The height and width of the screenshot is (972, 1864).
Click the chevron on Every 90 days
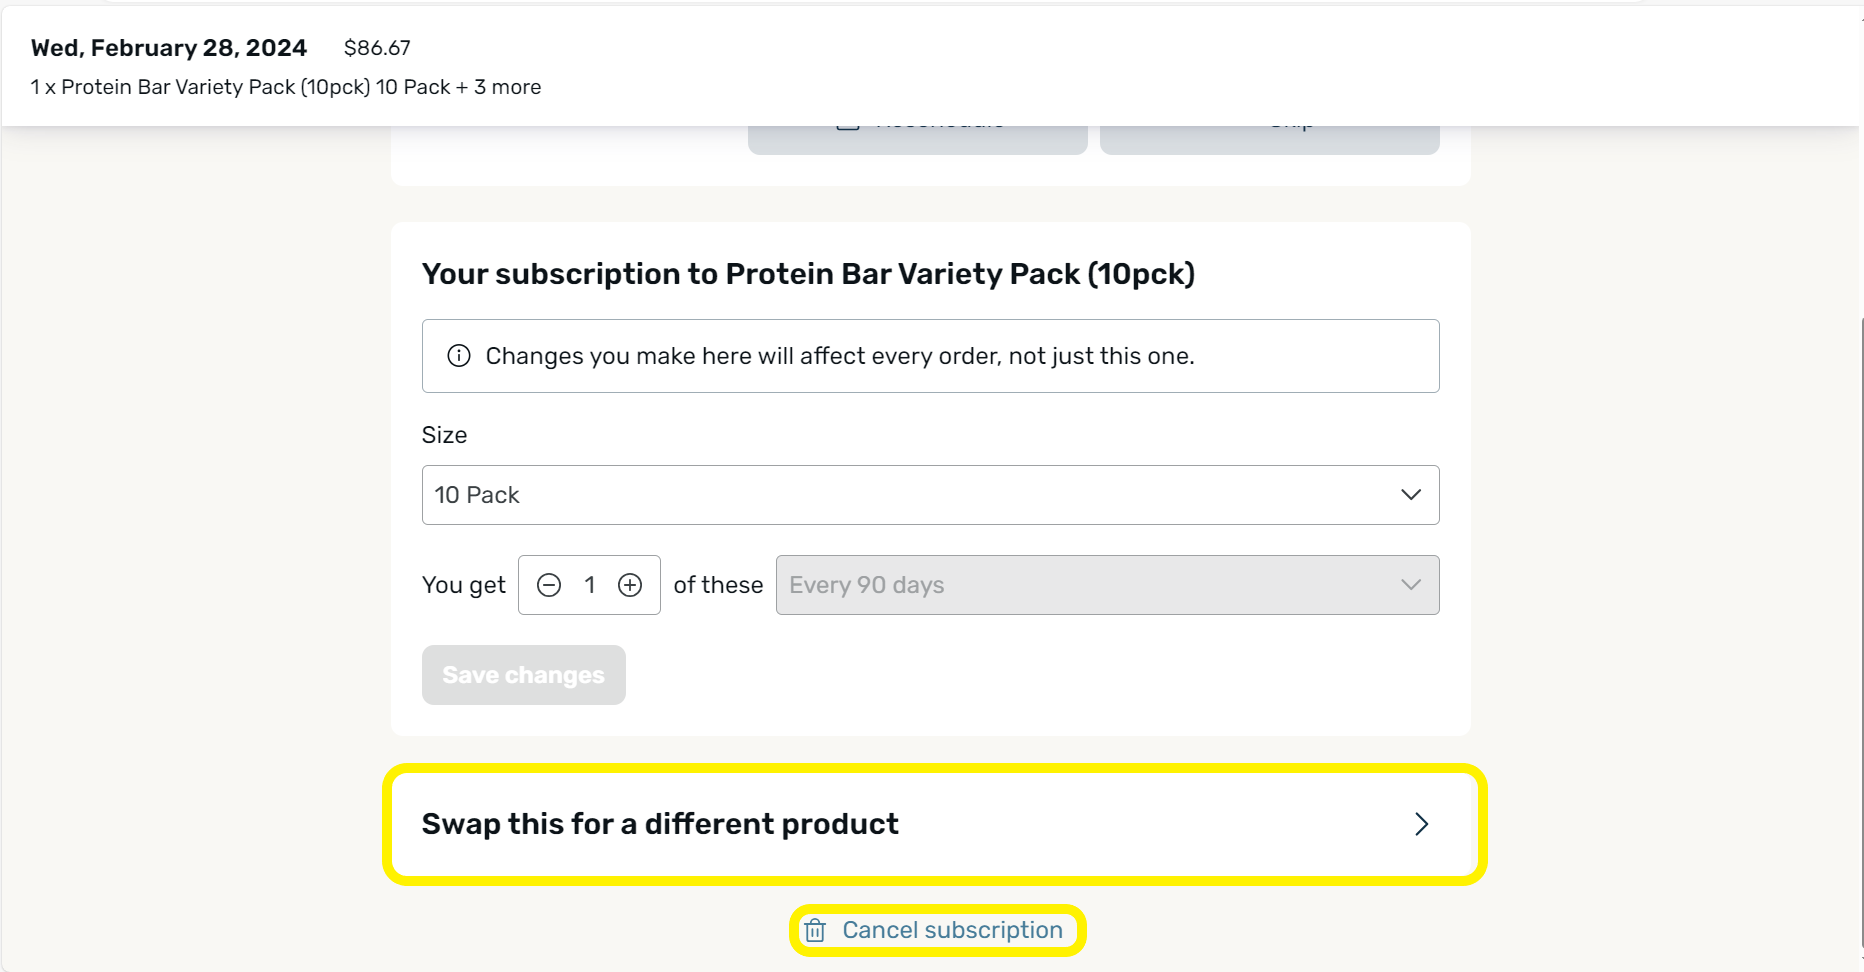pos(1411,585)
